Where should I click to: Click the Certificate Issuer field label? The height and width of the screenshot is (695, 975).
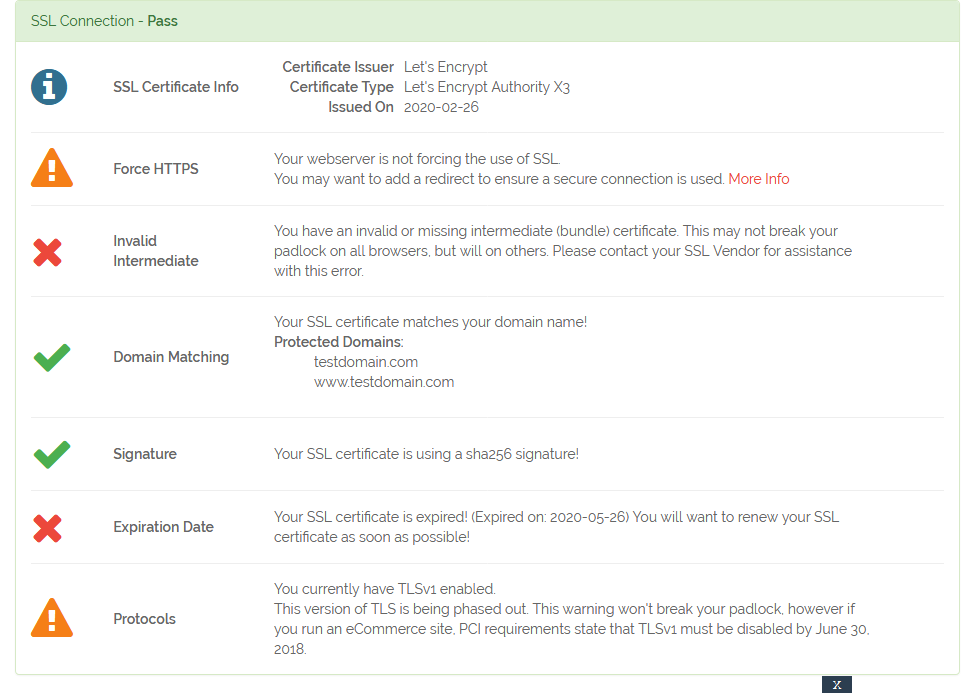point(338,67)
